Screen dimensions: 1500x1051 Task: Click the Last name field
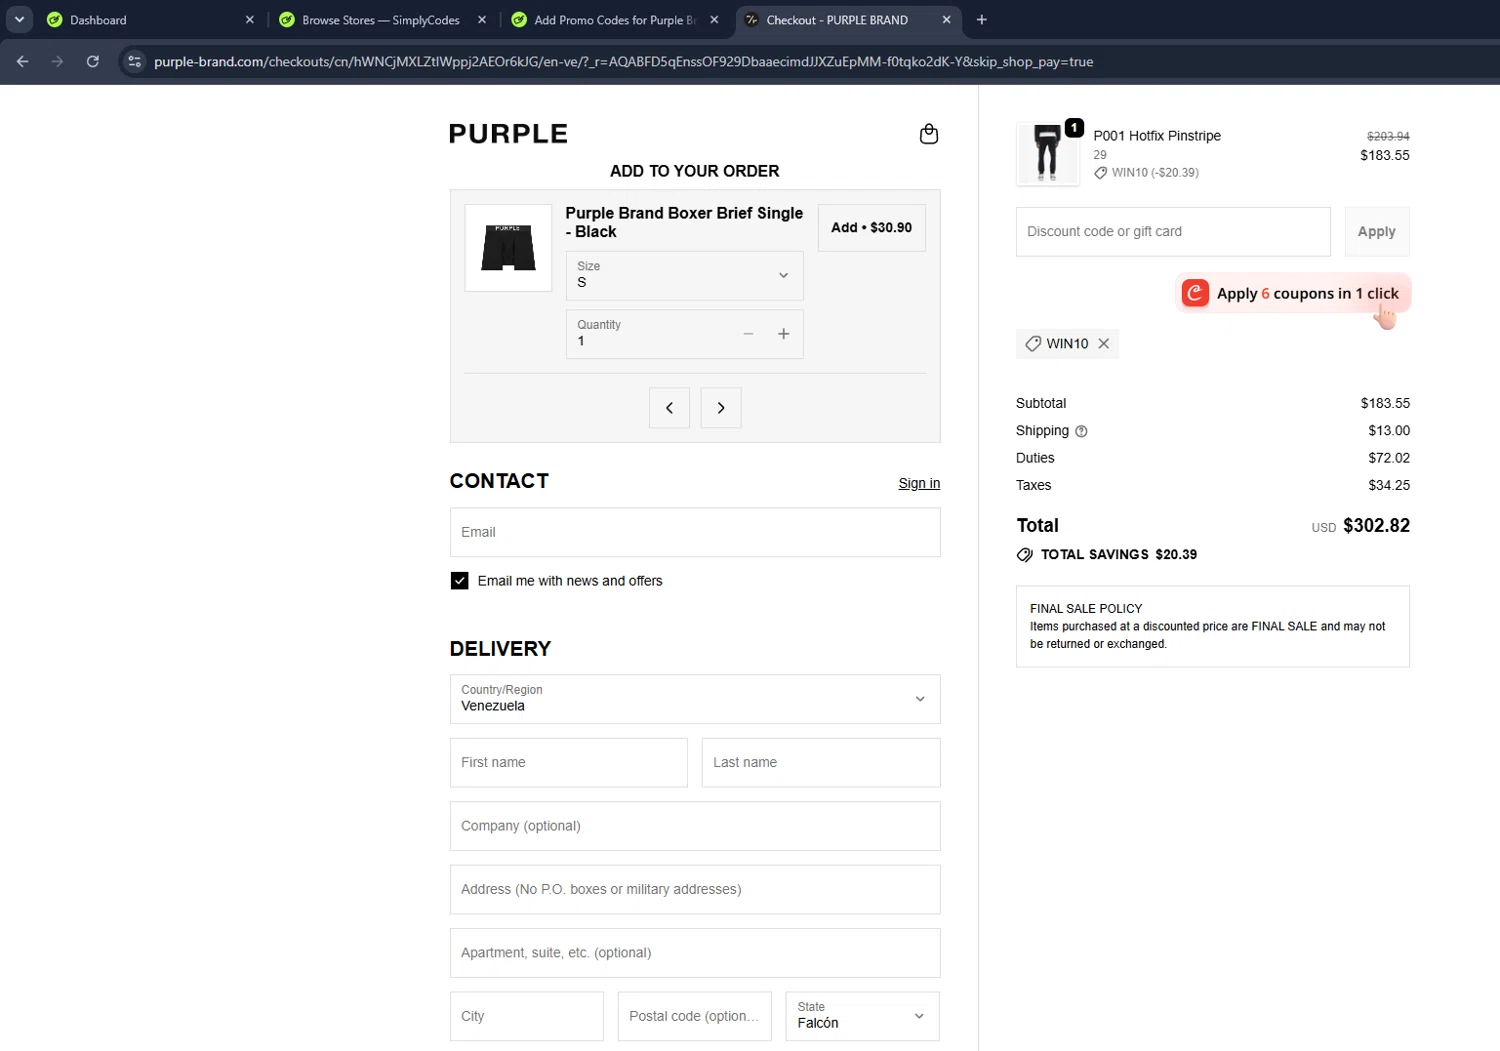point(821,762)
